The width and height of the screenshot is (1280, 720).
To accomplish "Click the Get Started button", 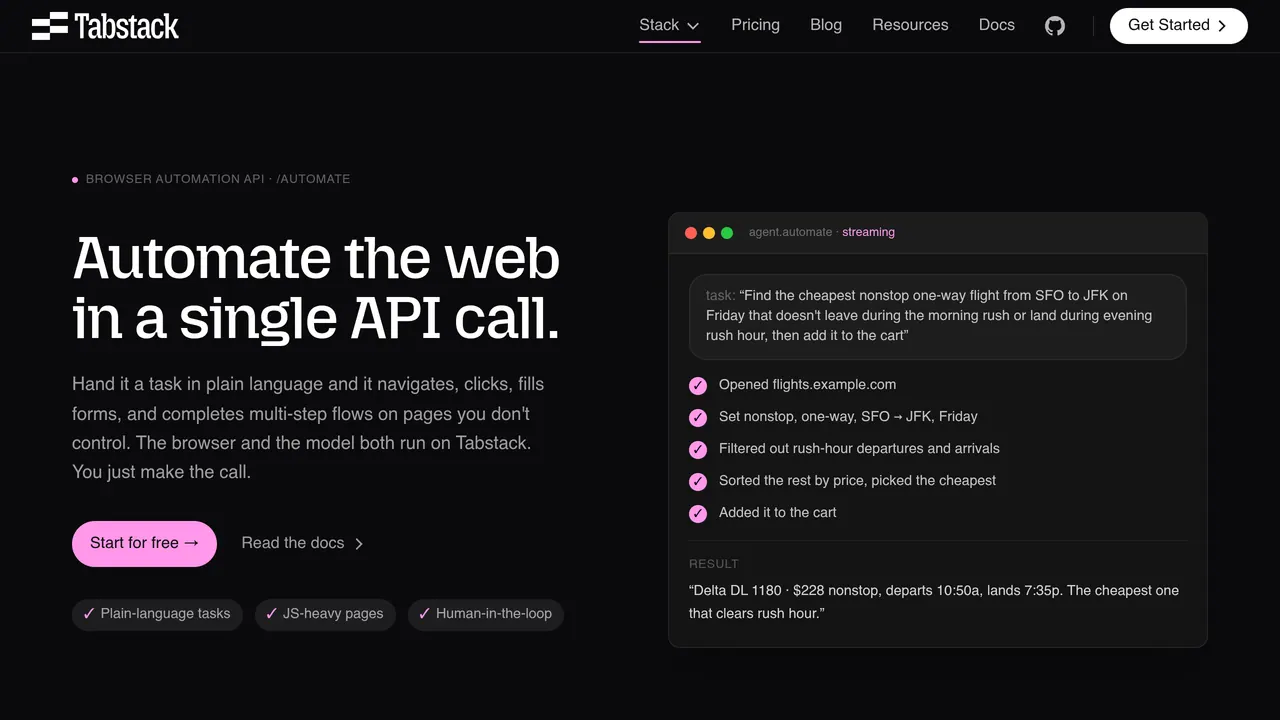I will point(1178,26).
